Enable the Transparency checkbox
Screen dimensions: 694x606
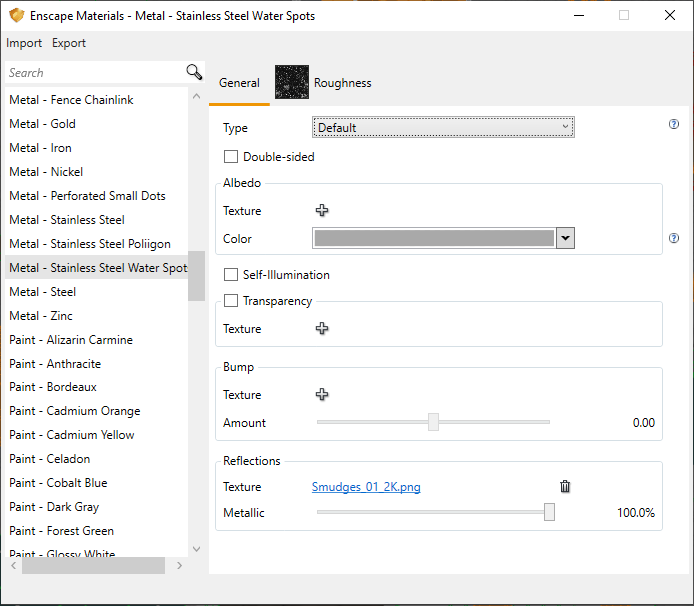tap(231, 301)
